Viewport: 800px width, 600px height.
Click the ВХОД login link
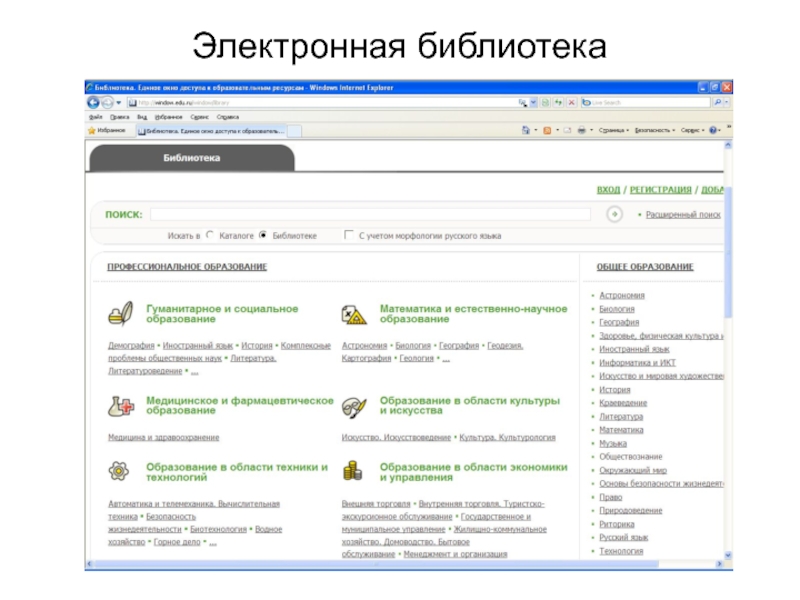[608, 190]
